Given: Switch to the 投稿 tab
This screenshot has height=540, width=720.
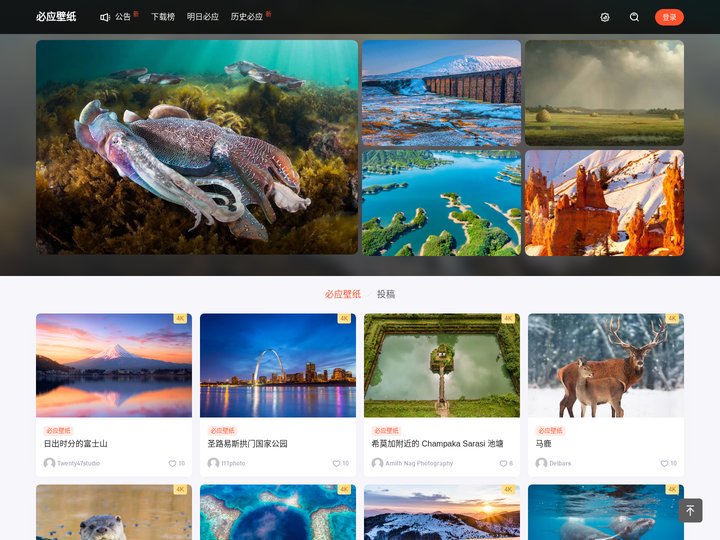Looking at the screenshot, I should point(386,294).
